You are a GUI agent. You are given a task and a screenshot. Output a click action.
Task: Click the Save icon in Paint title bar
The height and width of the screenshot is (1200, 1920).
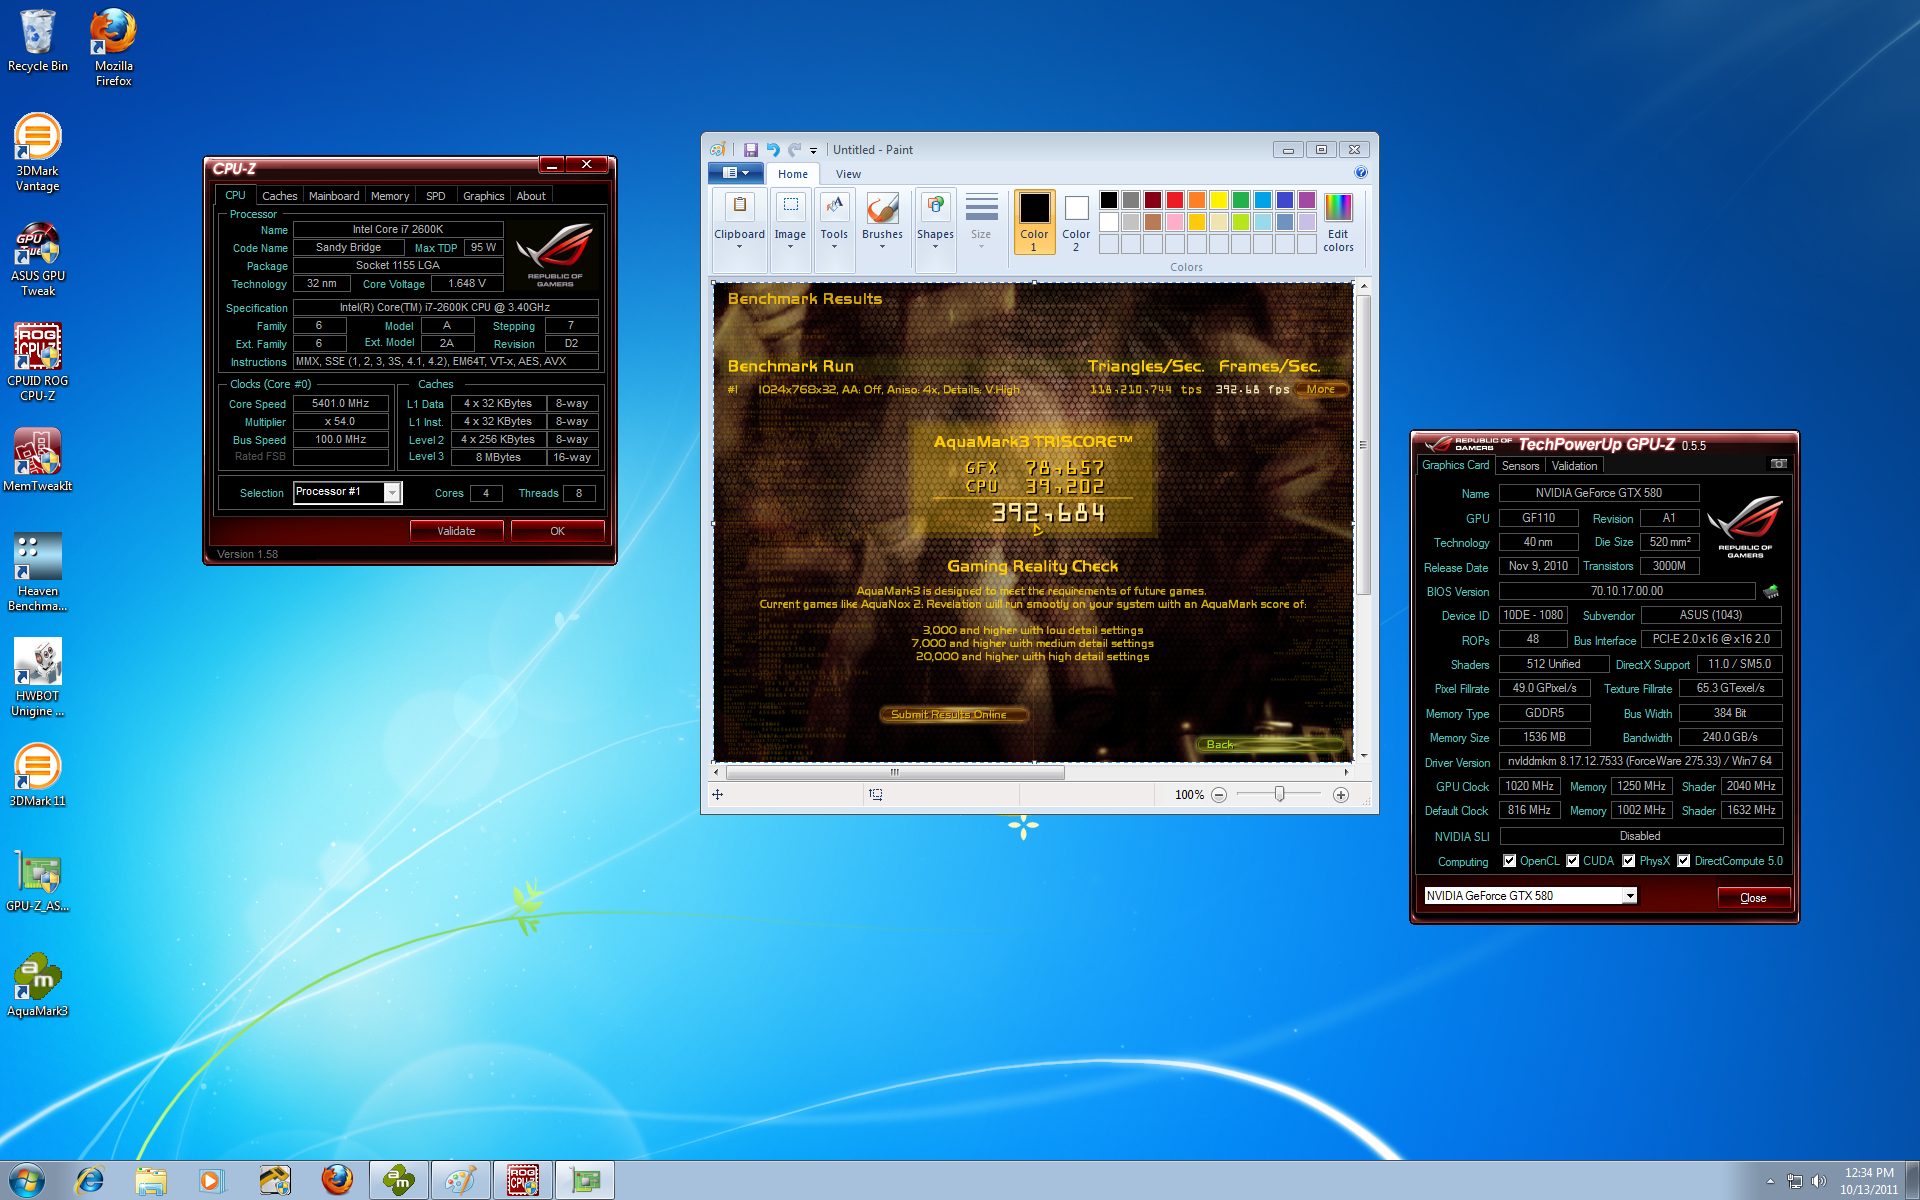(750, 150)
